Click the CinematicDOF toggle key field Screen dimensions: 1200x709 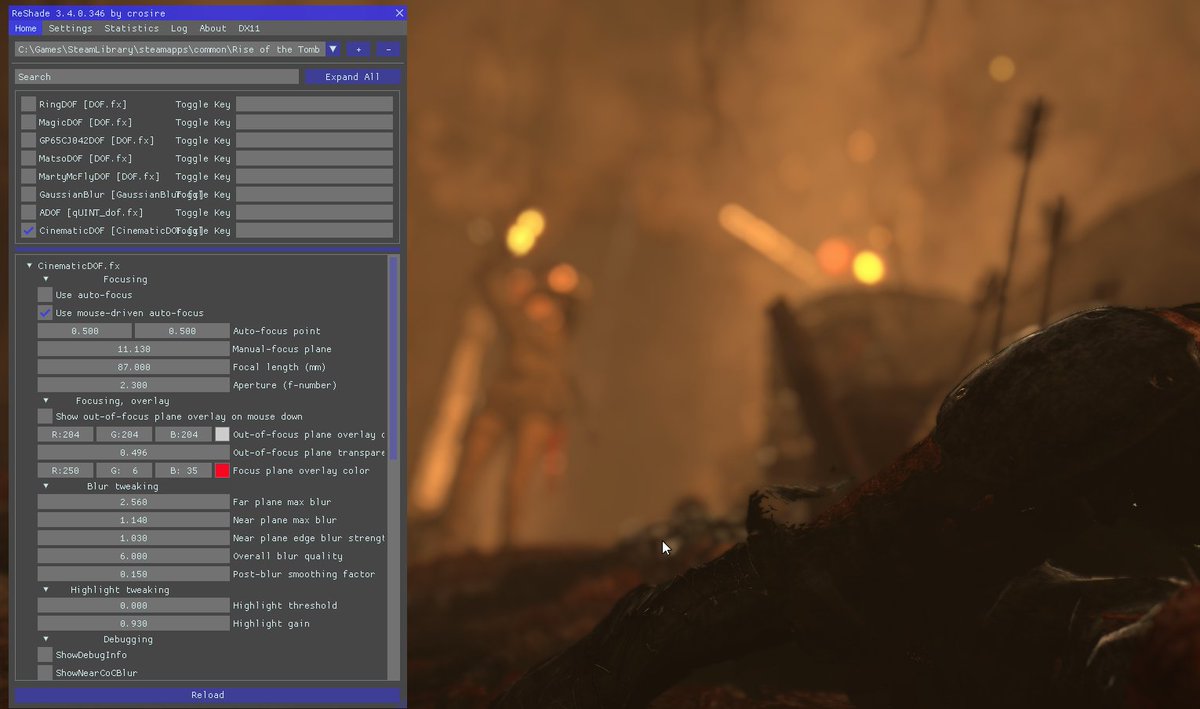314,230
